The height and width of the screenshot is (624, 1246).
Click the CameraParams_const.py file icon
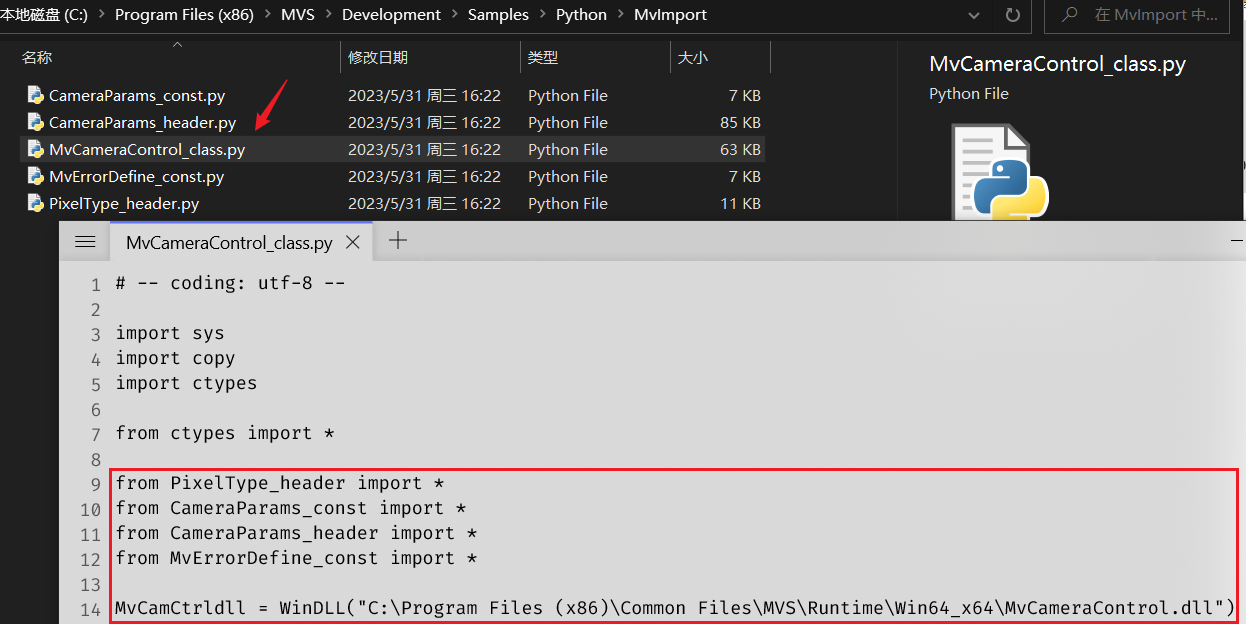(x=36, y=96)
